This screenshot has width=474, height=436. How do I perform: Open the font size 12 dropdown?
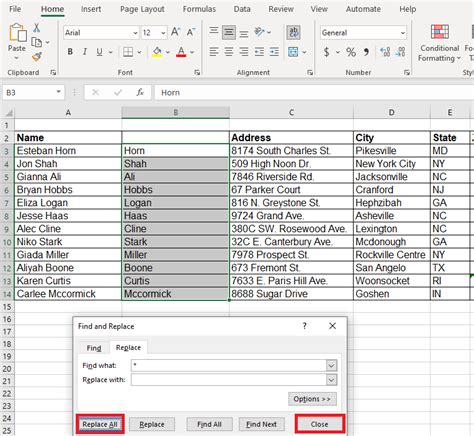point(163,33)
